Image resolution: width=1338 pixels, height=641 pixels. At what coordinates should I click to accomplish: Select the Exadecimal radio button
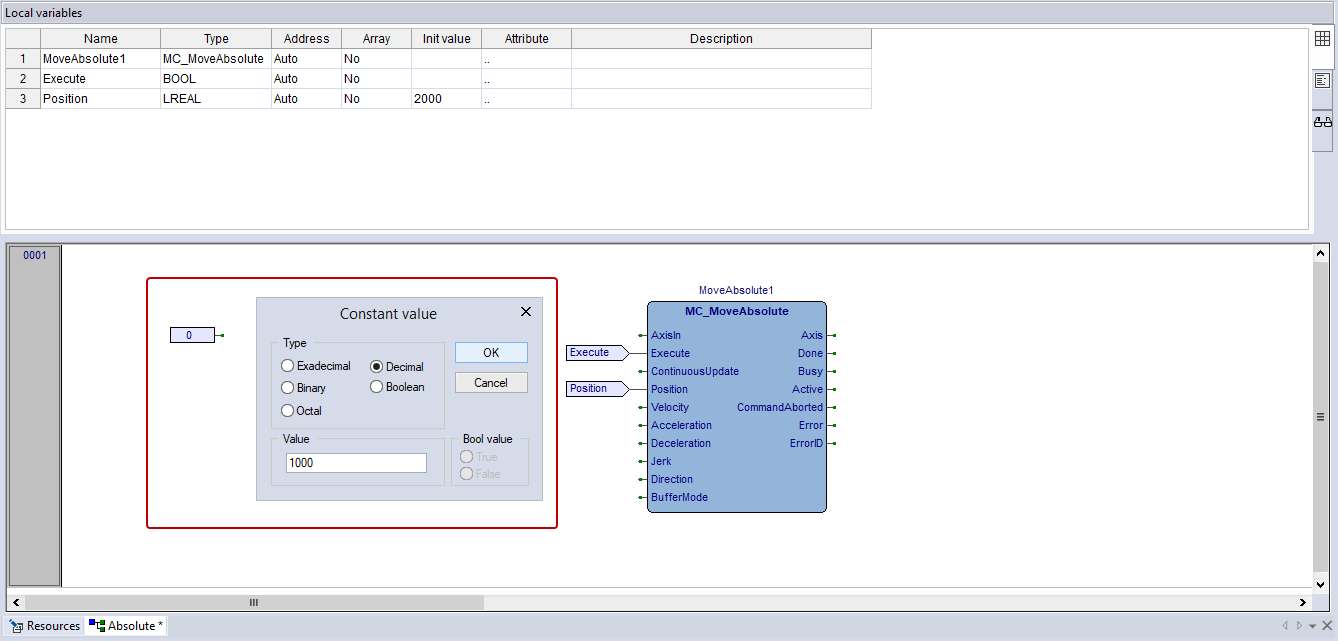click(x=288, y=366)
